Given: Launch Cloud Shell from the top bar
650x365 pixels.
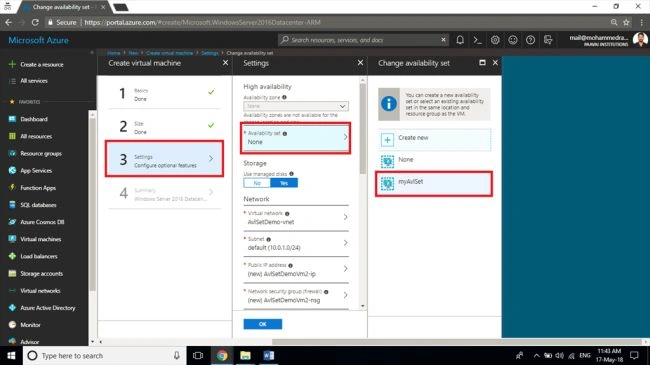Looking at the screenshot, I should tap(478, 40).
